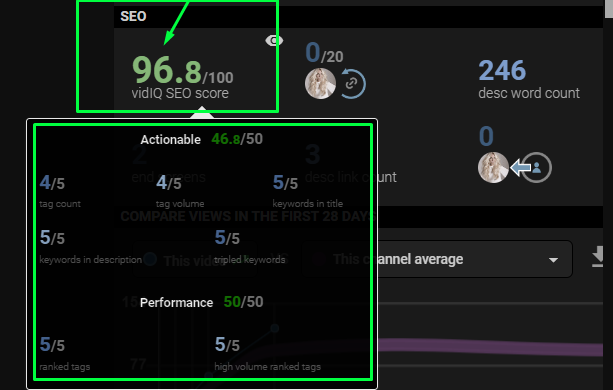Click the download icon beside dropdown
The image size is (613, 390).
[597, 256]
